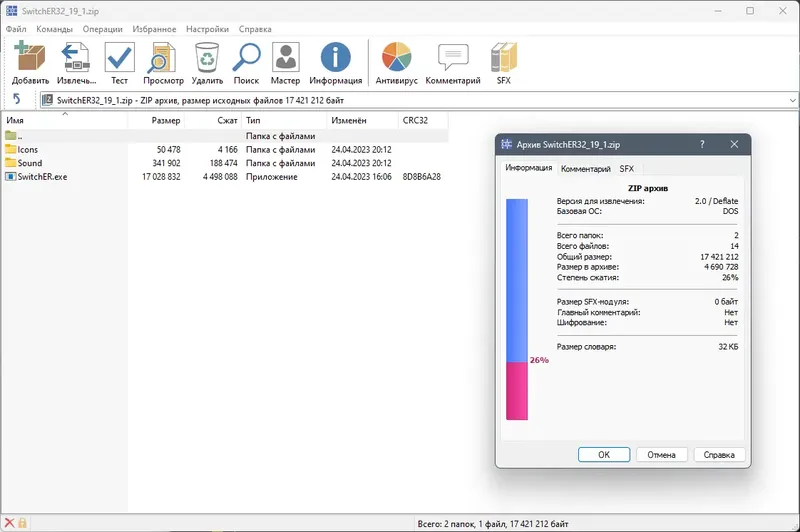
Task: Go up one level with the arrow icon
Action: point(16,98)
